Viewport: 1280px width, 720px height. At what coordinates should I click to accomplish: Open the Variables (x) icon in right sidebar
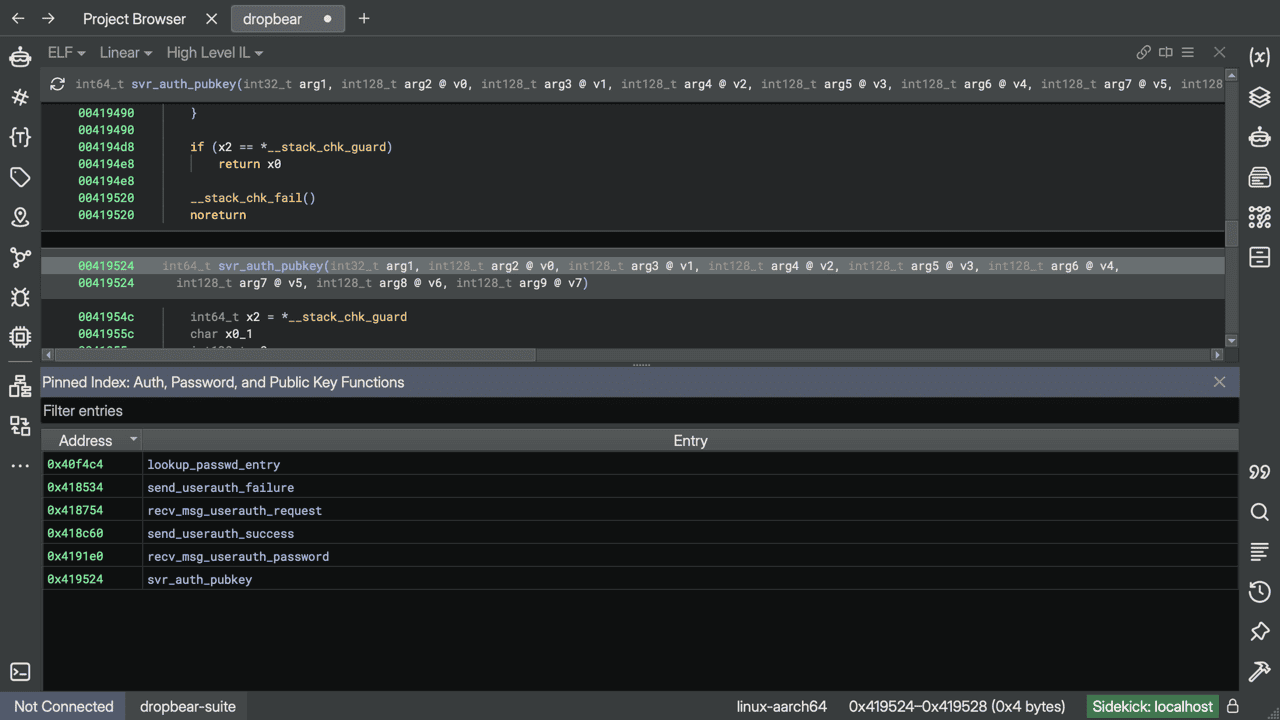pyautogui.click(x=1260, y=57)
